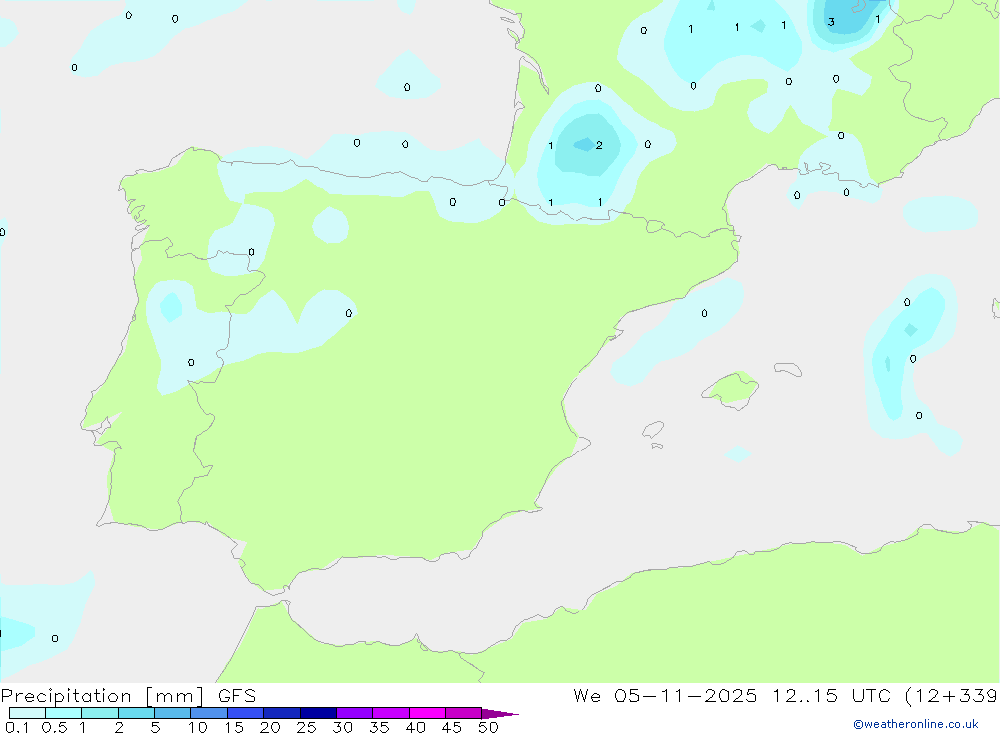Select the legend swatch between 35 and 40
Viewport: 1000px width, 733px height.
point(391,713)
